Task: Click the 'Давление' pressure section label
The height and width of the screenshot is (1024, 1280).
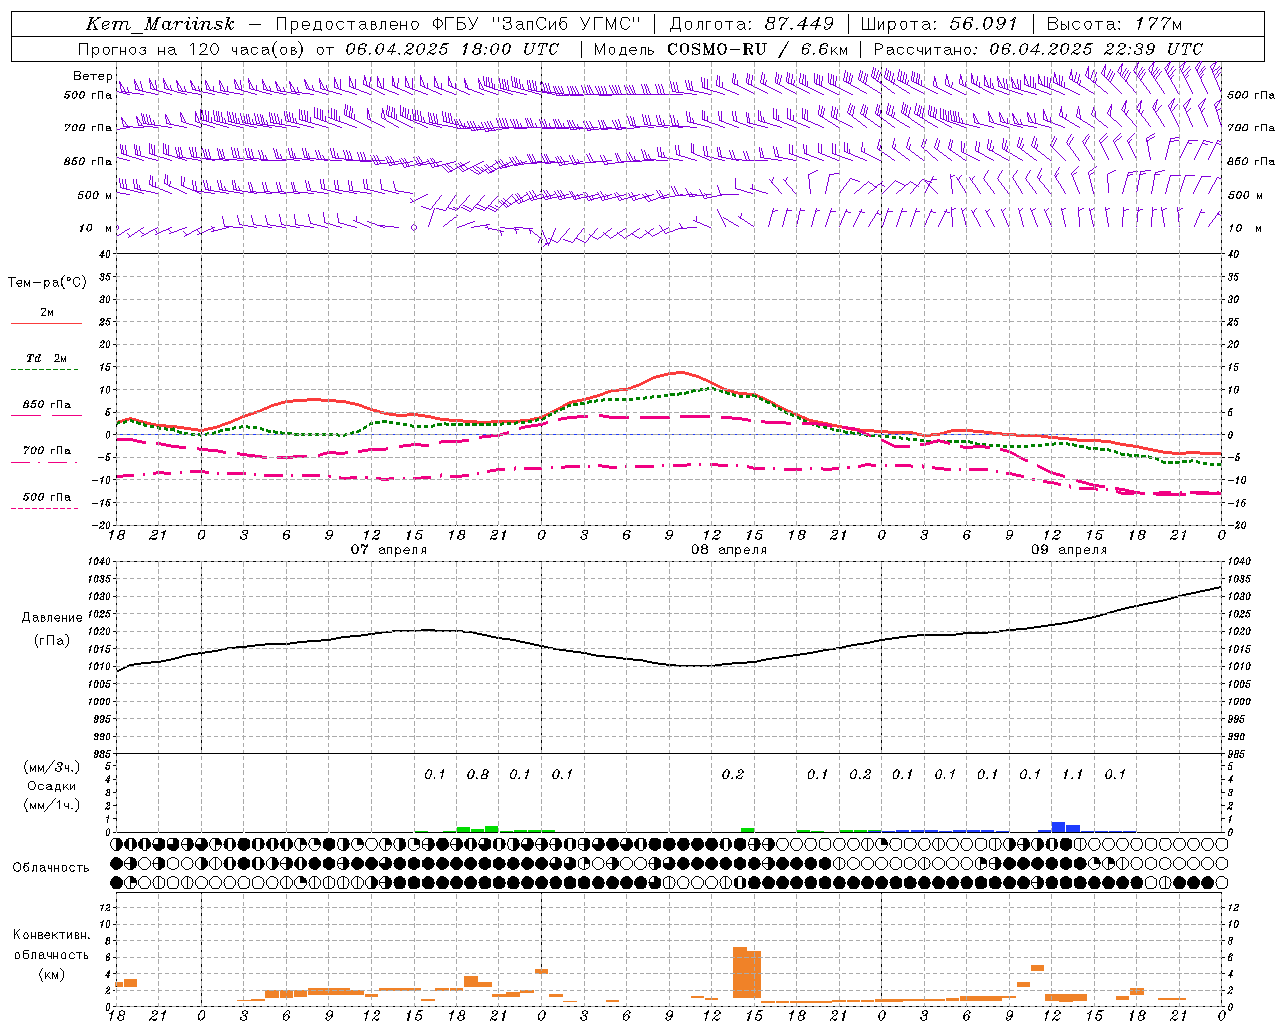Action: (51, 618)
